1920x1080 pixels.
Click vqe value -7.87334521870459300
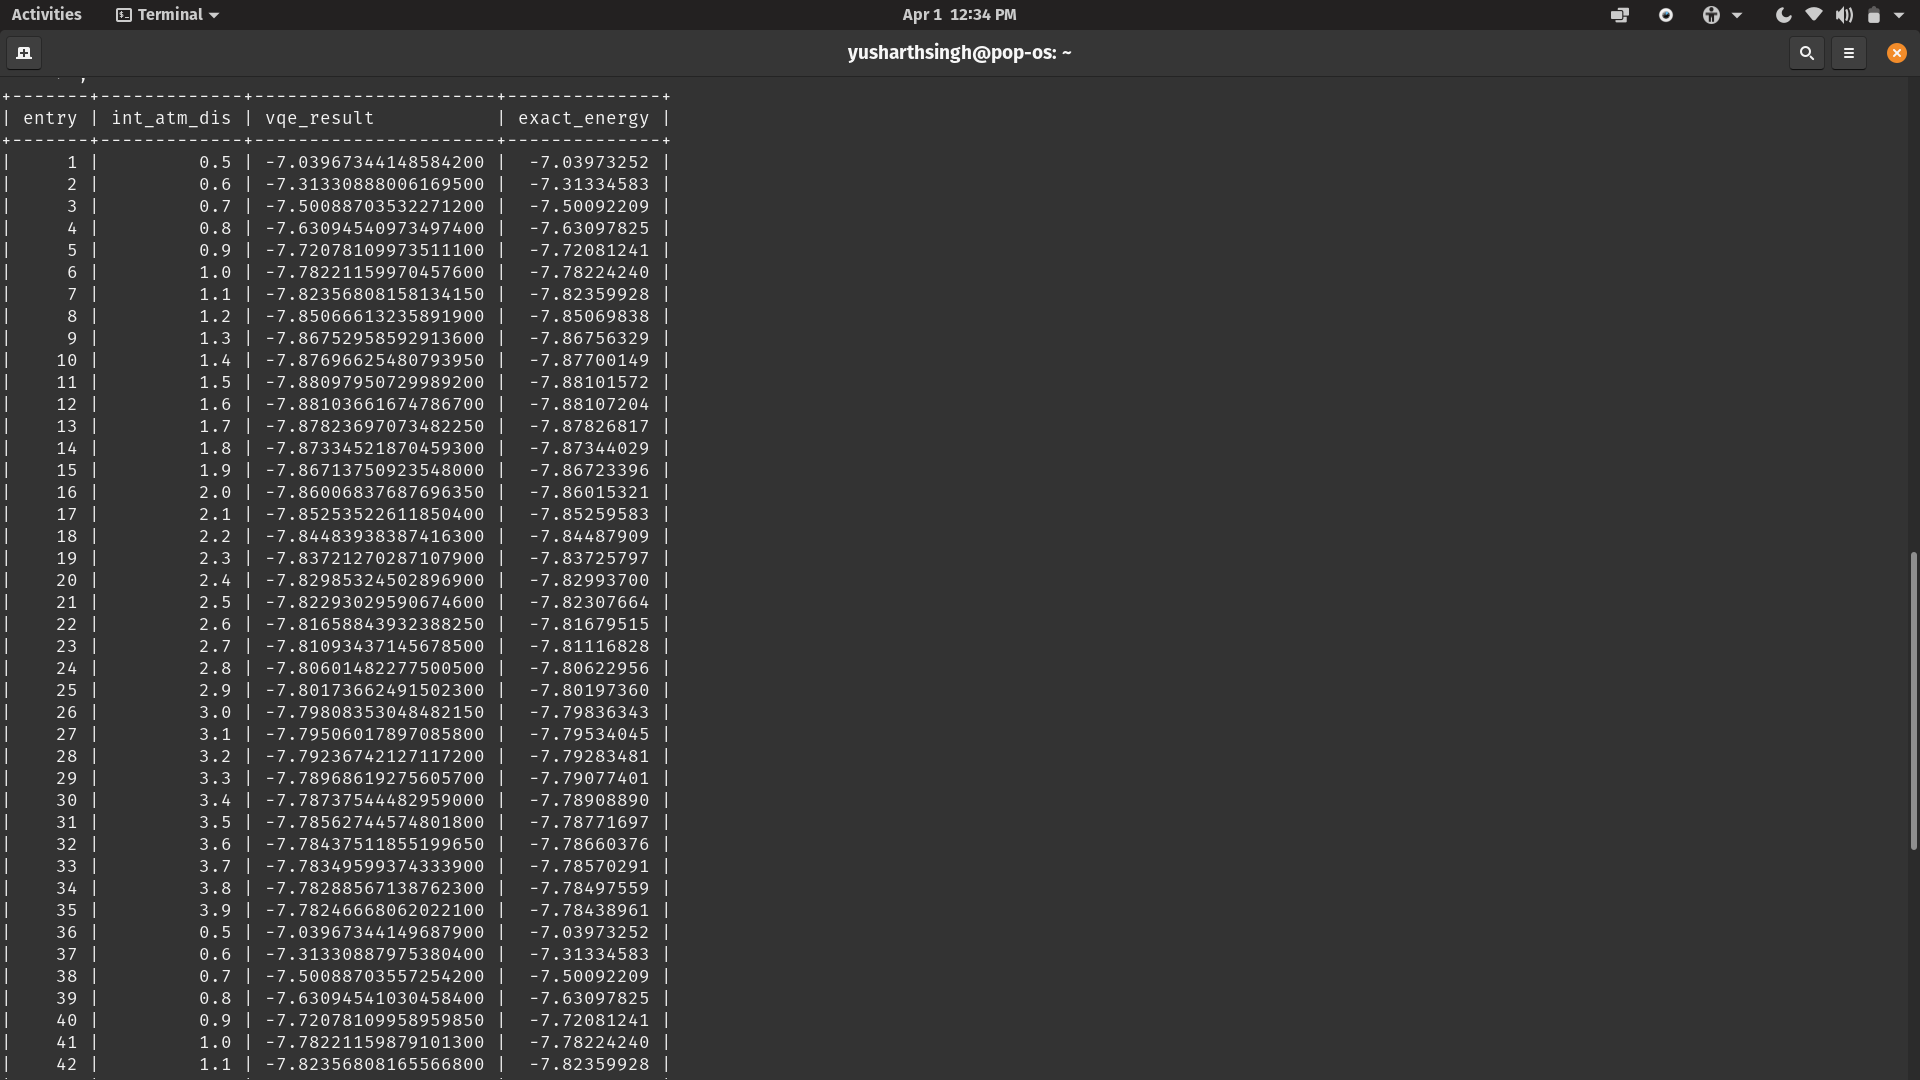[x=375, y=448]
